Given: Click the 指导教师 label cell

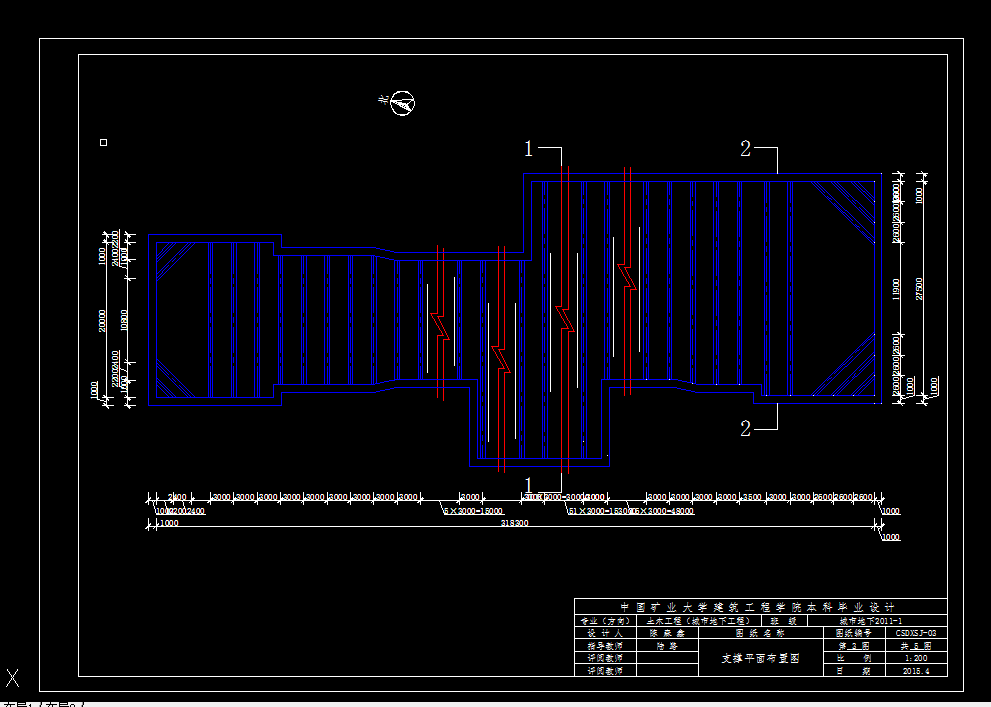Looking at the screenshot, I should coord(605,646).
